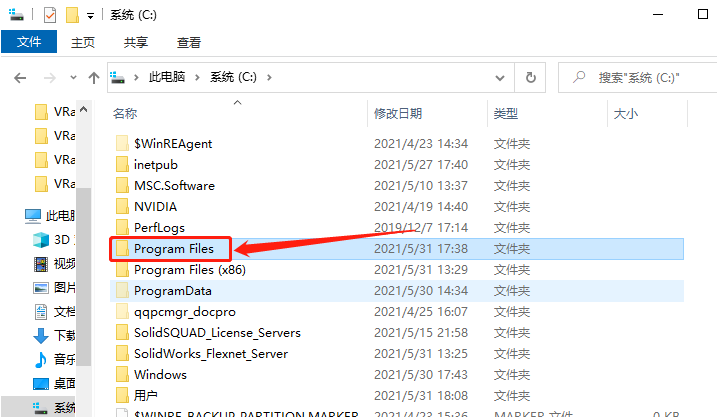Screen dimensions: 717x417
Task: Click the NVIDIA folder name
Action: tap(155, 207)
